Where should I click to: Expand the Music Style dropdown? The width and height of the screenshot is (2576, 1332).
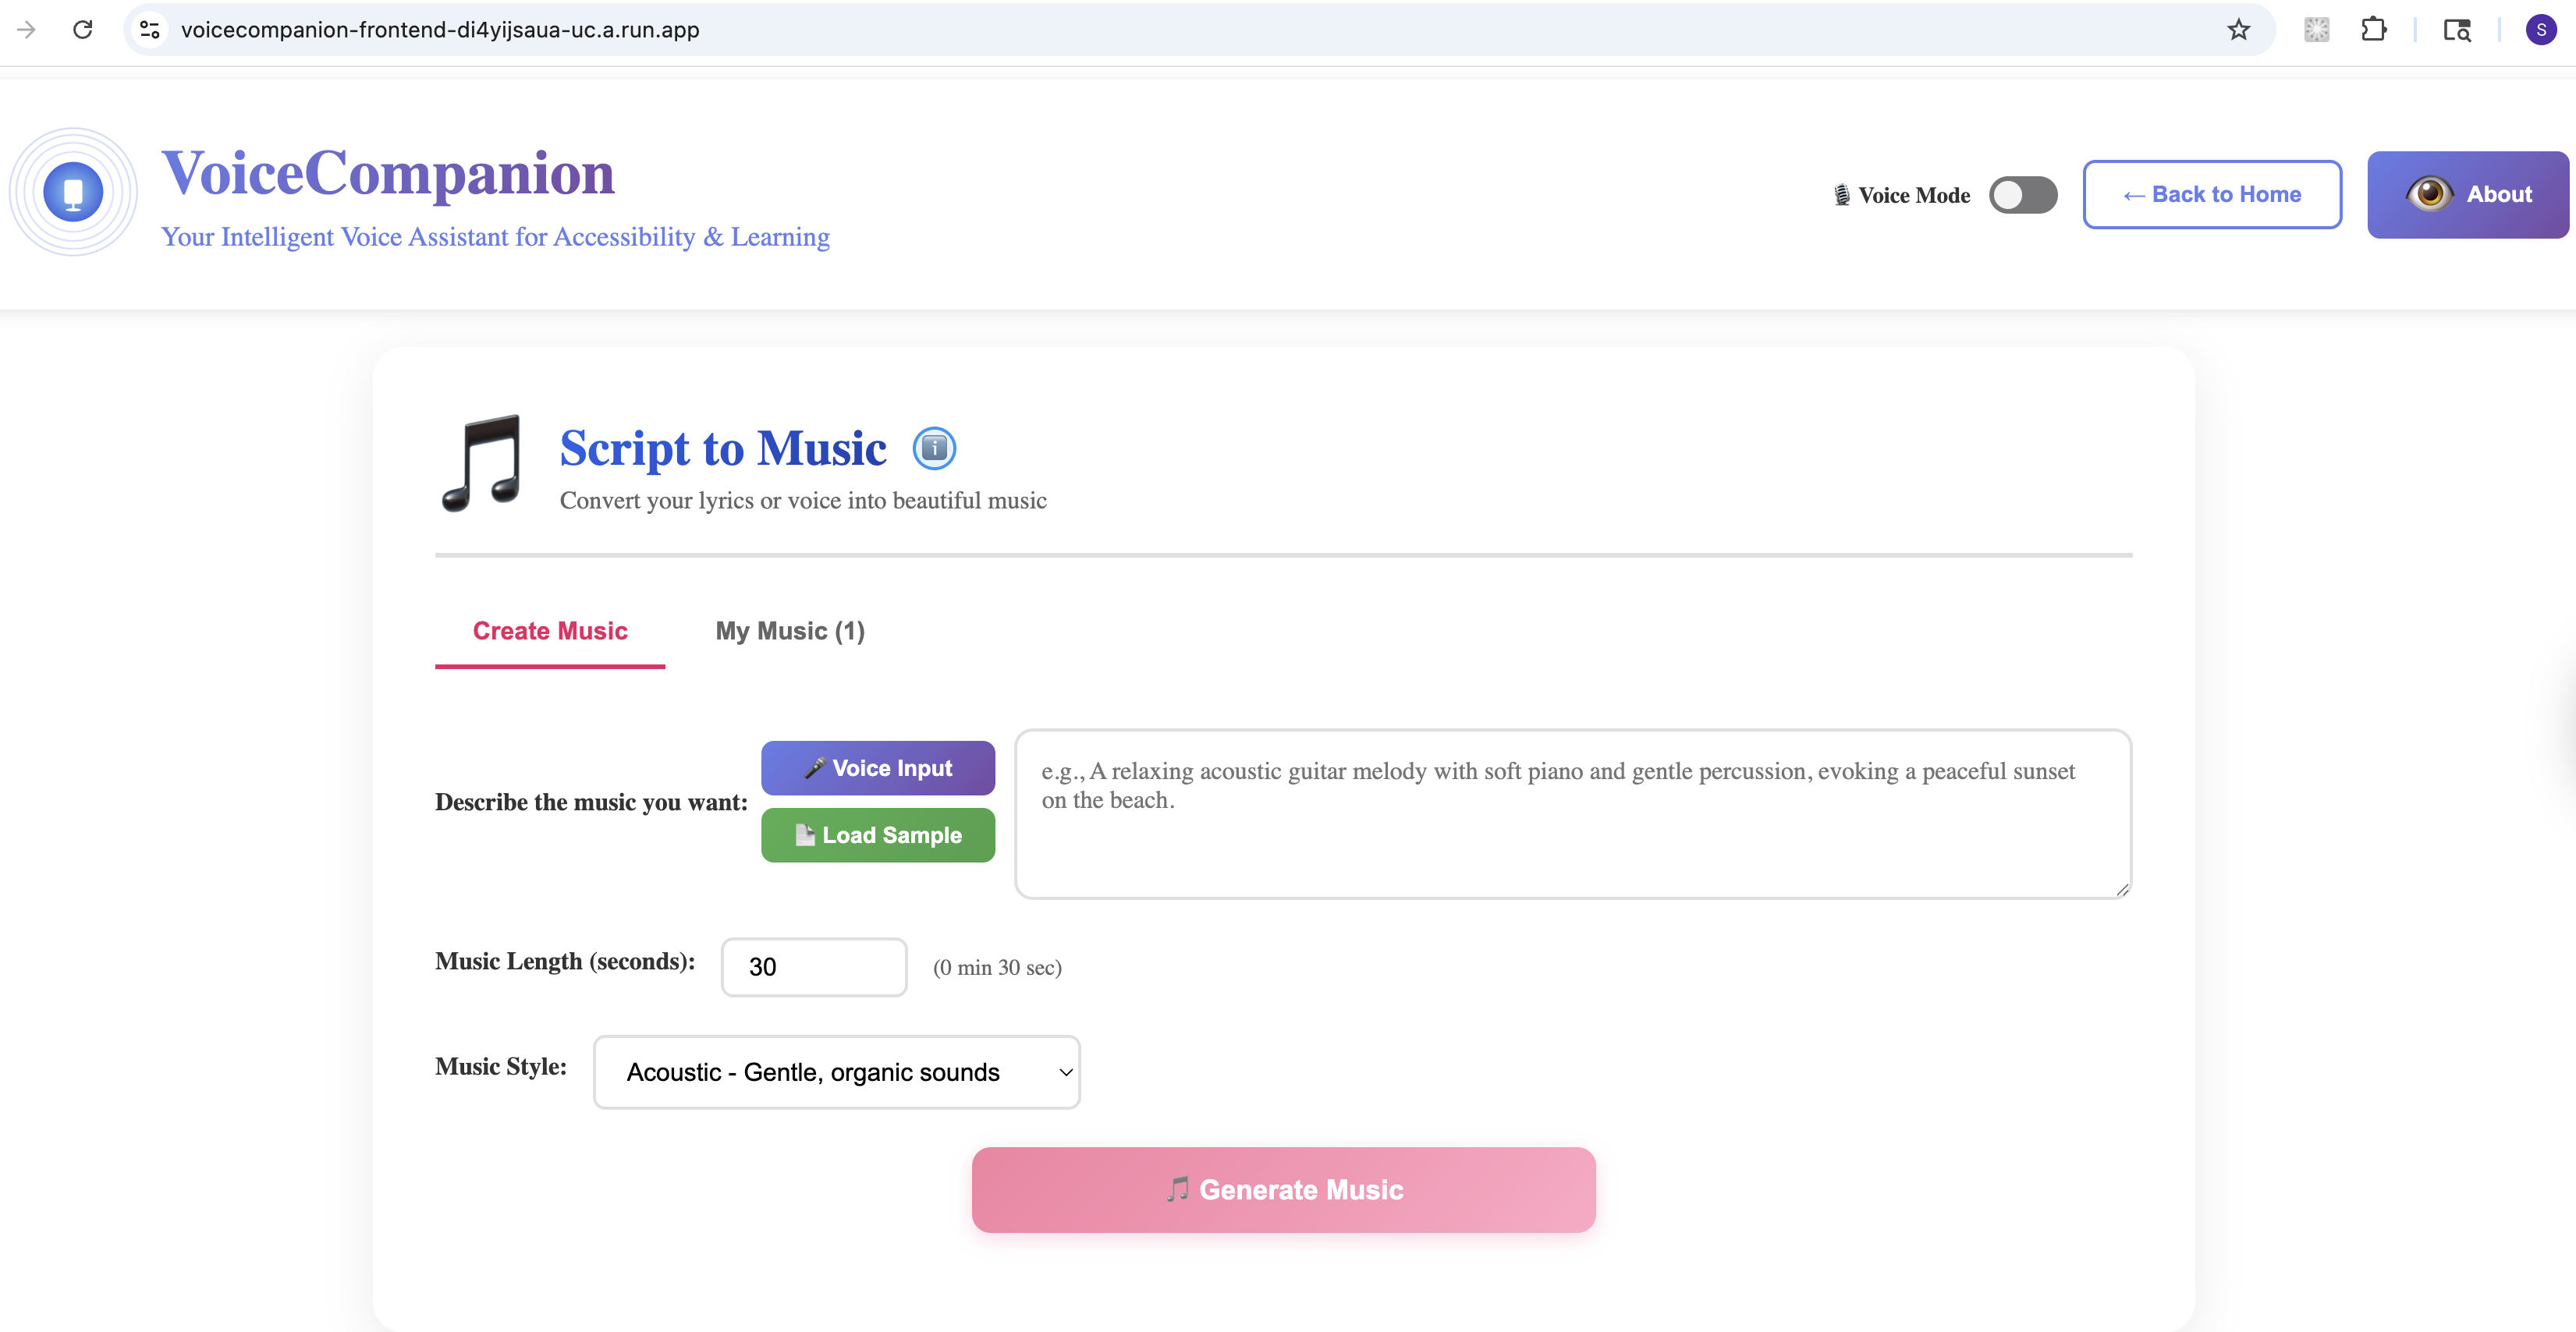pos(836,1072)
